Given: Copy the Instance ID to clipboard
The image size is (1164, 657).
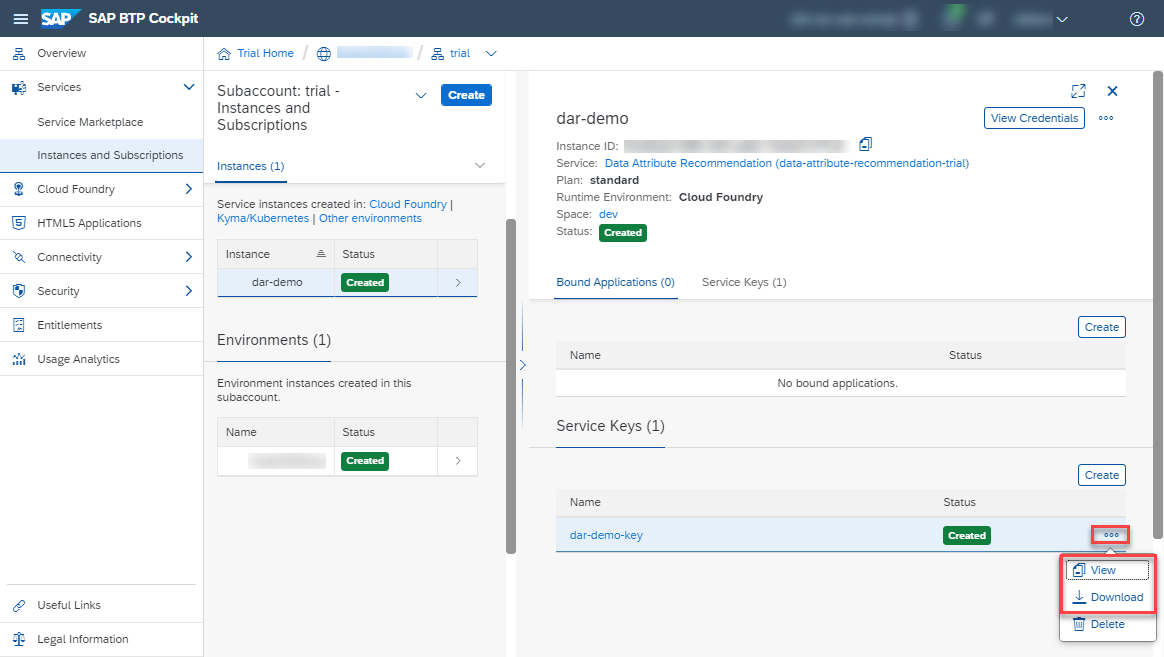Looking at the screenshot, I should (x=866, y=144).
